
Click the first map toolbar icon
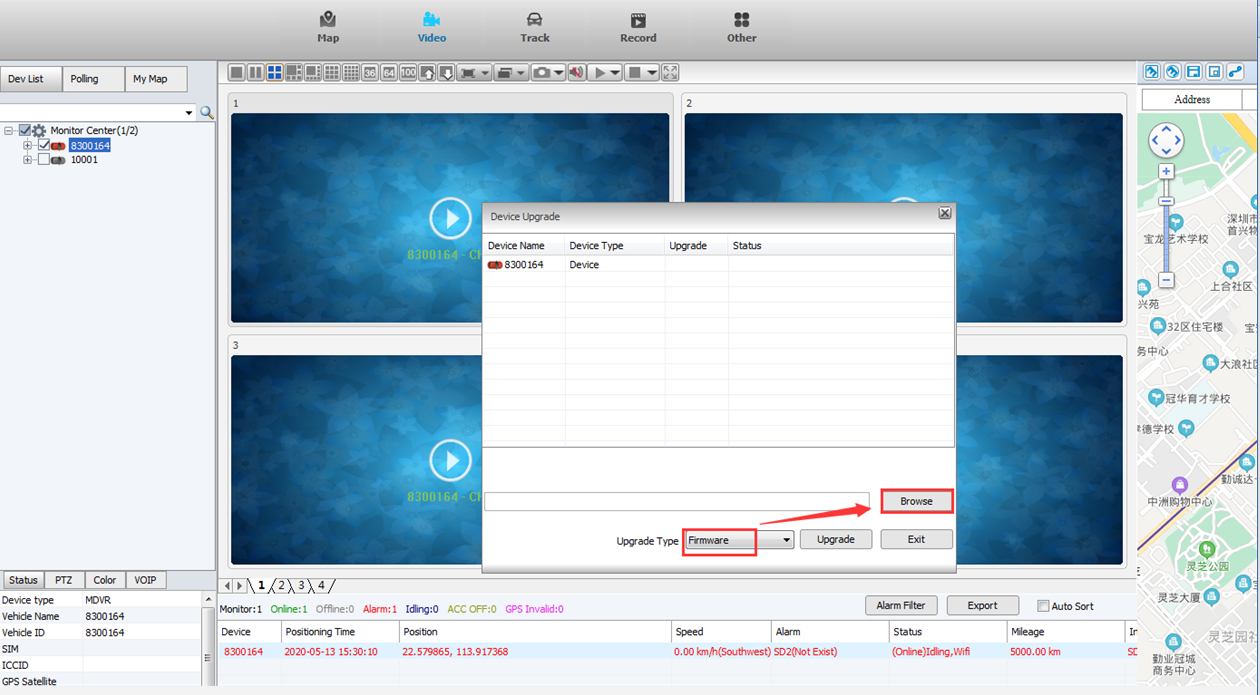point(1151,72)
